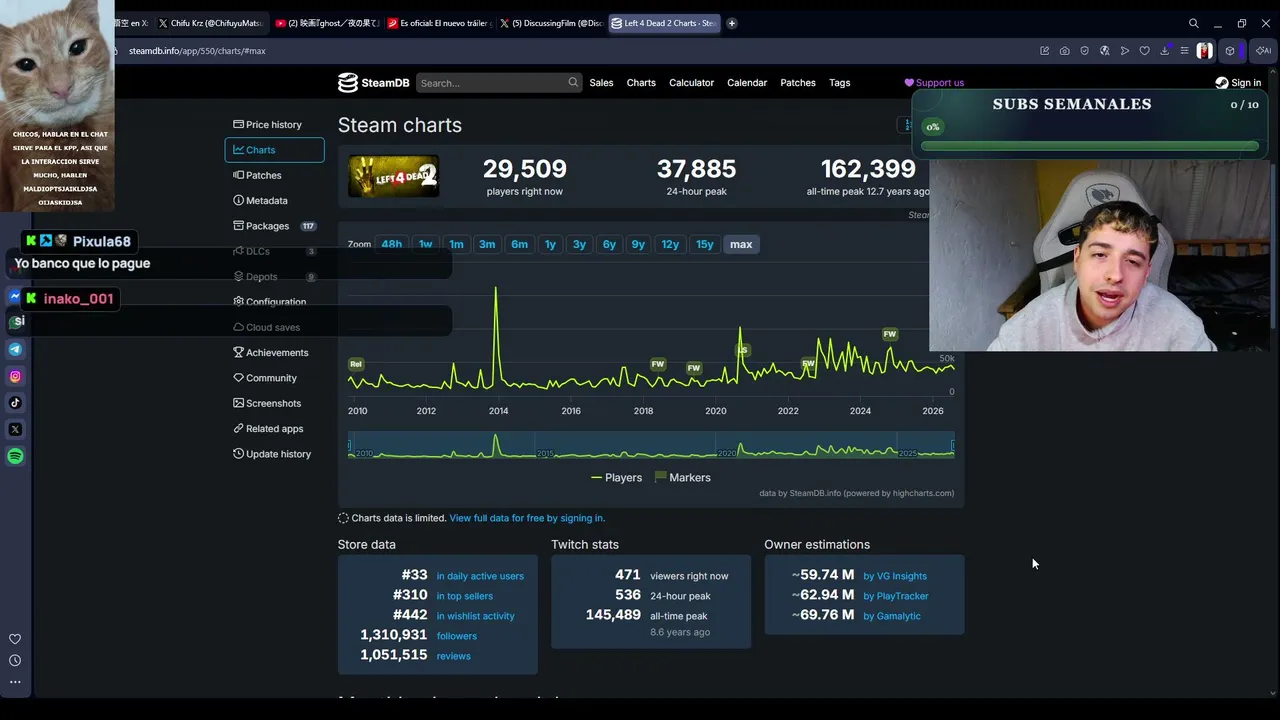Click the browser address bar URL
Image resolution: width=1280 pixels, height=720 pixels.
click(x=197, y=51)
